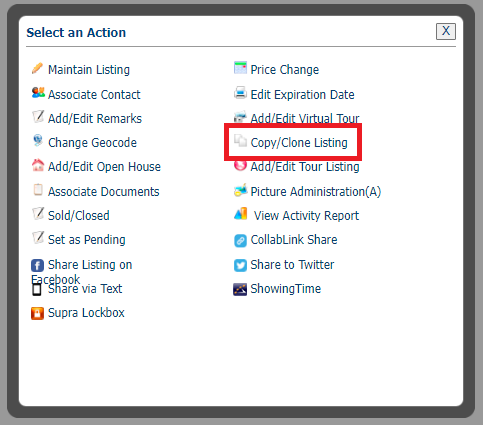Close the Select an Action dialog
The image size is (483, 425).
pos(446,31)
